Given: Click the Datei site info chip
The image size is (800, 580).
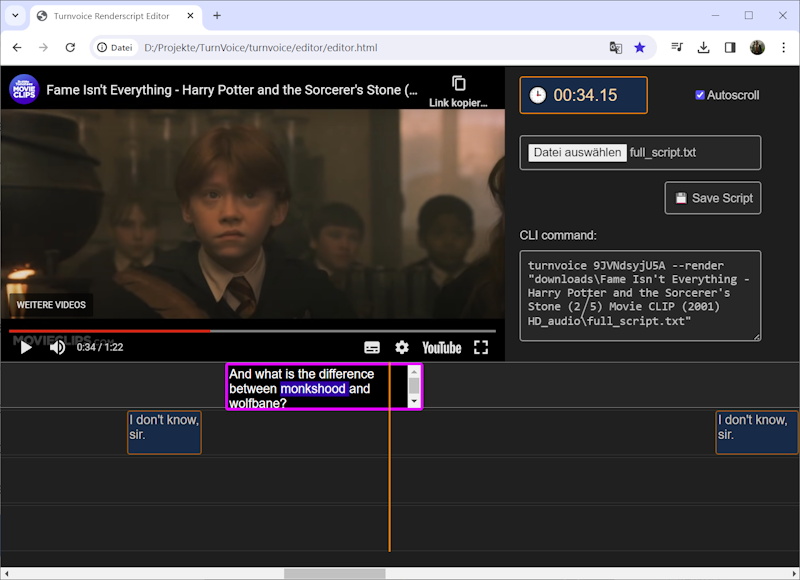Looking at the screenshot, I should click(115, 47).
